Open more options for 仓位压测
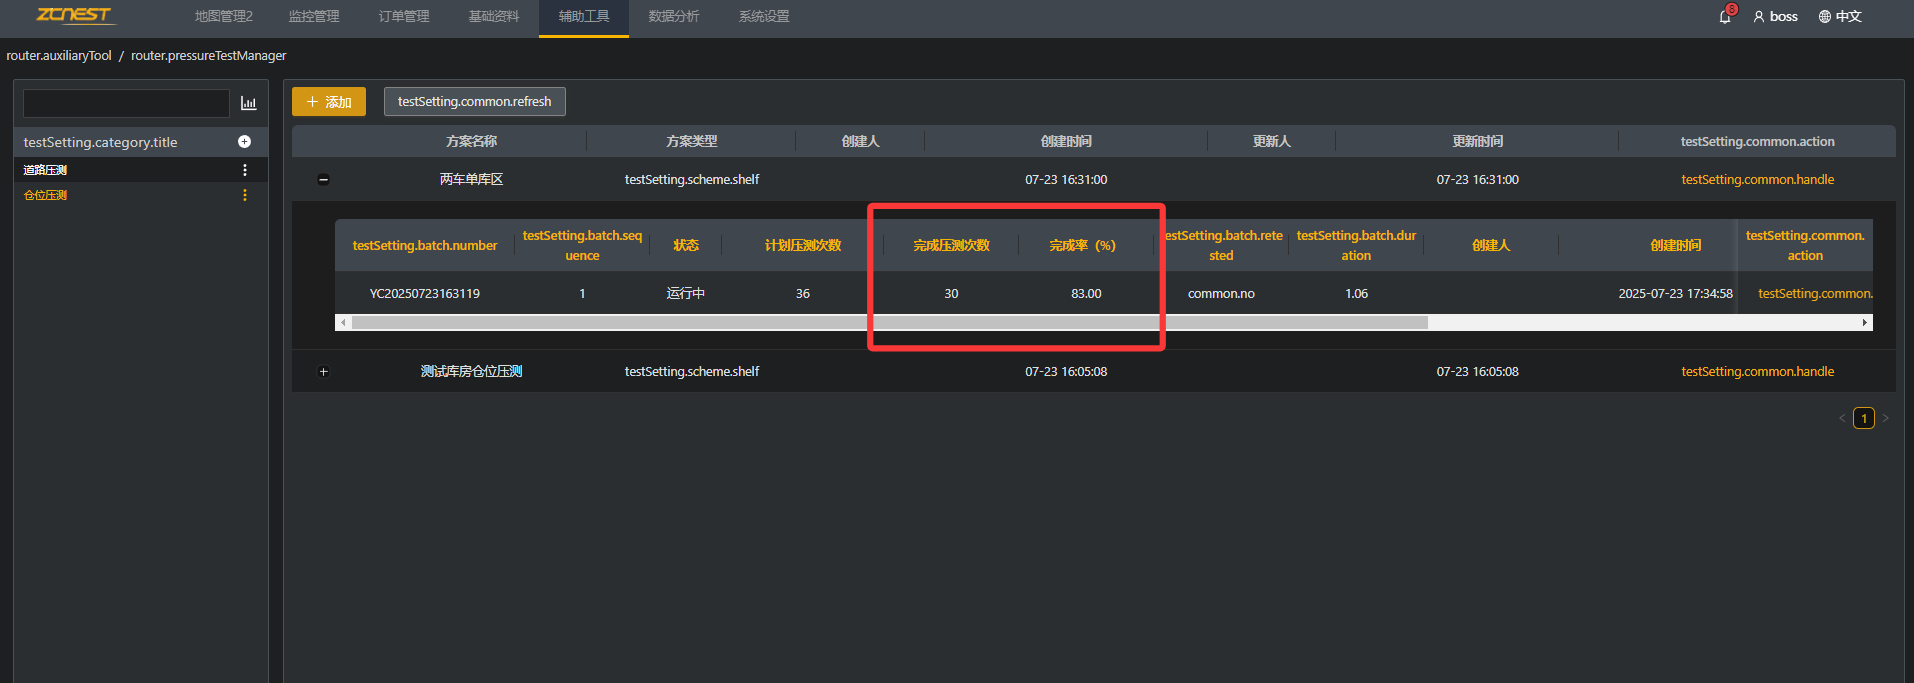Image resolution: width=1914 pixels, height=683 pixels. pyautogui.click(x=245, y=195)
